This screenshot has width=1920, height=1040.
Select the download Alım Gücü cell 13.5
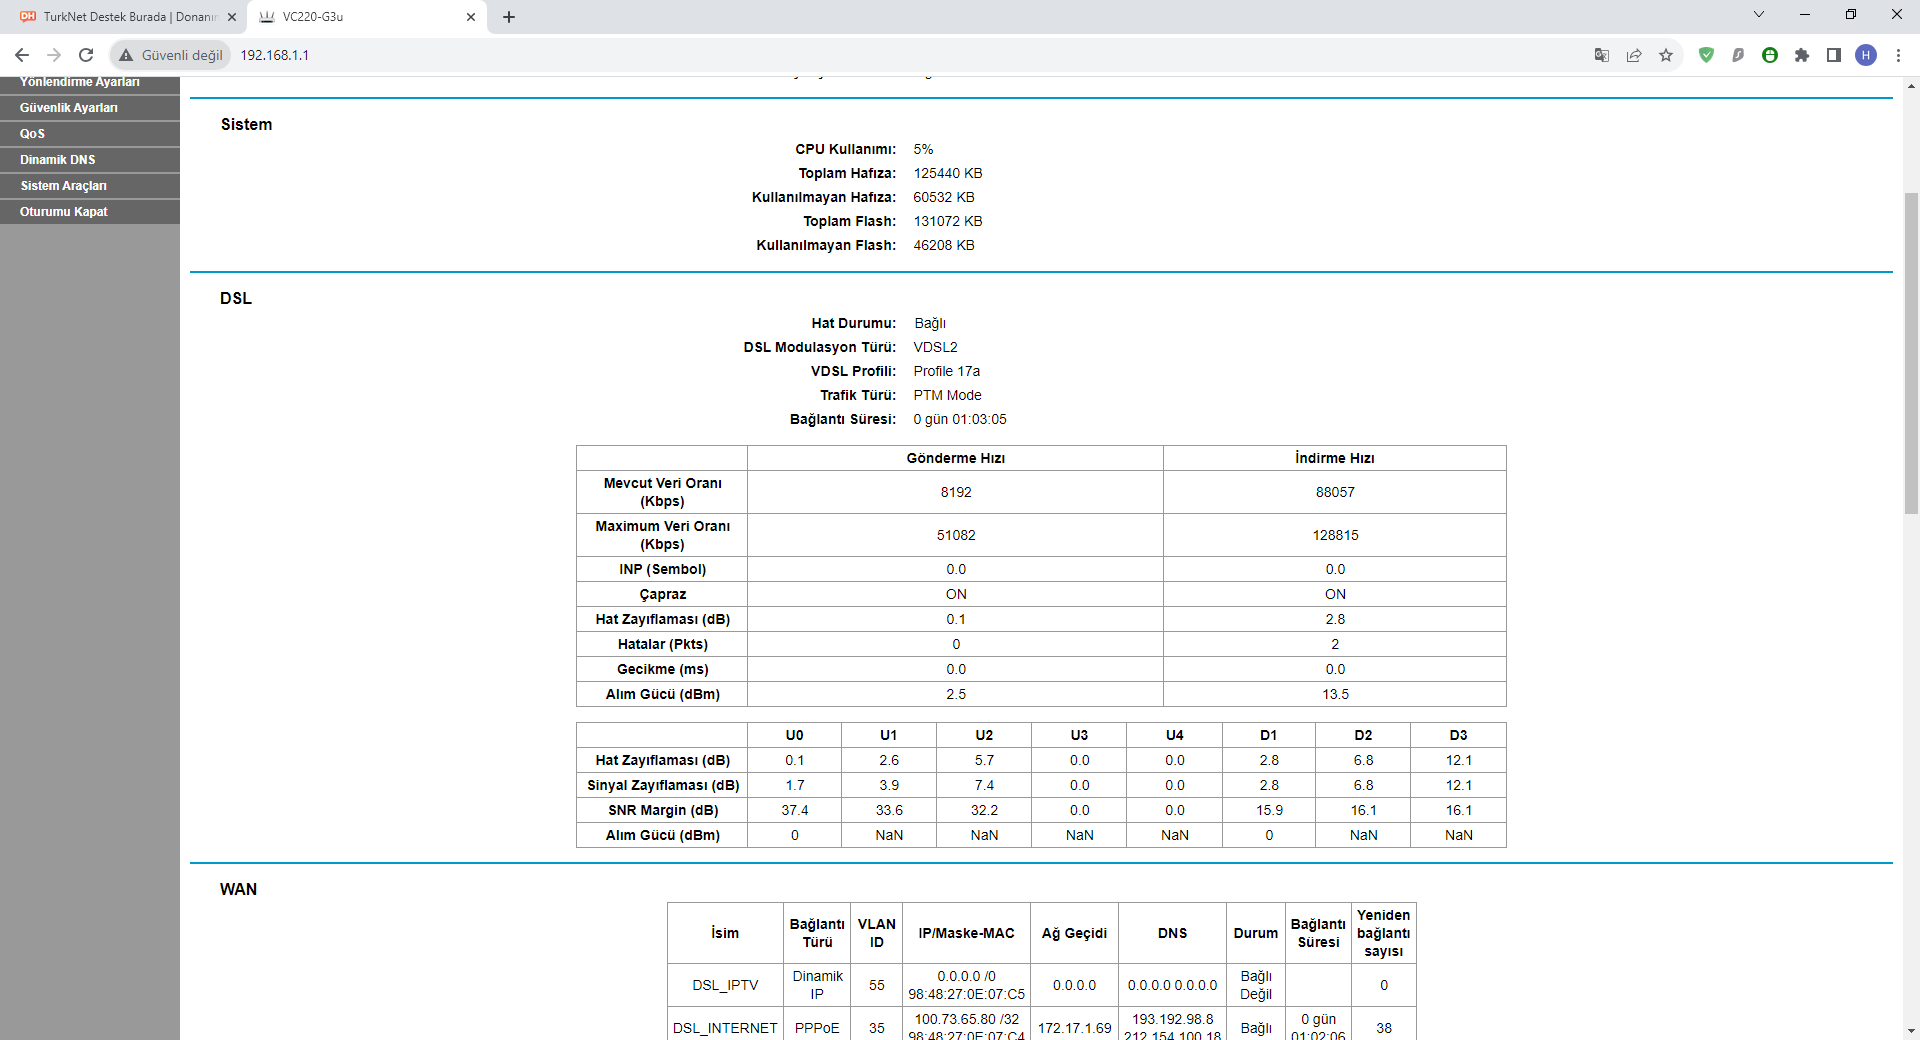(1335, 694)
